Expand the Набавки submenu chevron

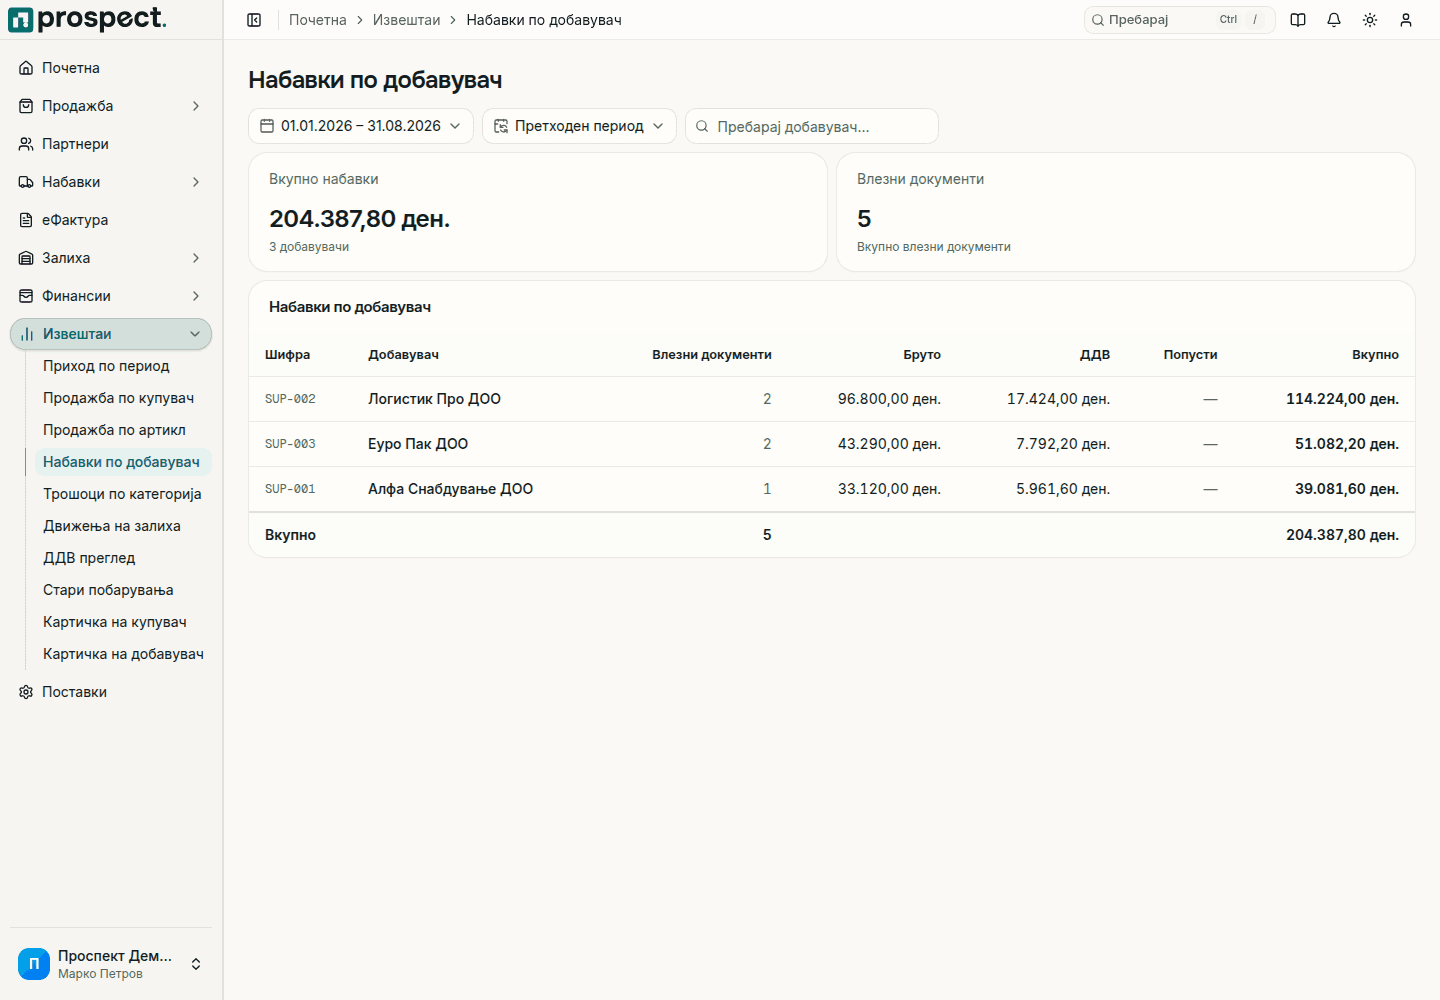point(196,182)
